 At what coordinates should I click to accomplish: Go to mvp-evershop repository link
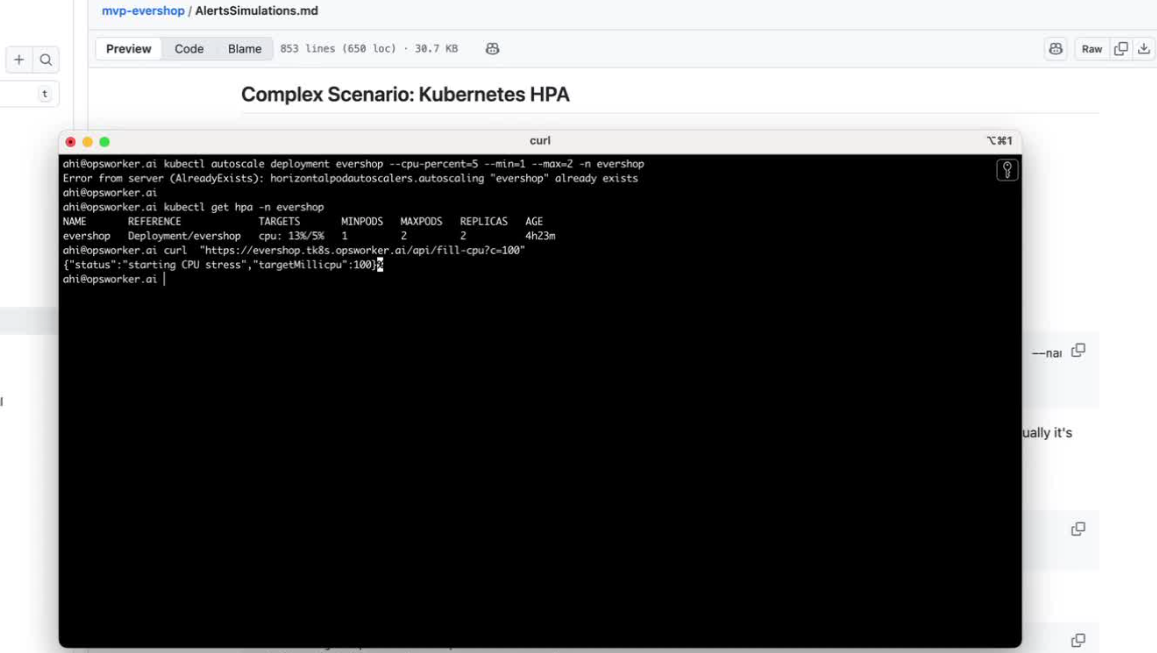point(143,11)
